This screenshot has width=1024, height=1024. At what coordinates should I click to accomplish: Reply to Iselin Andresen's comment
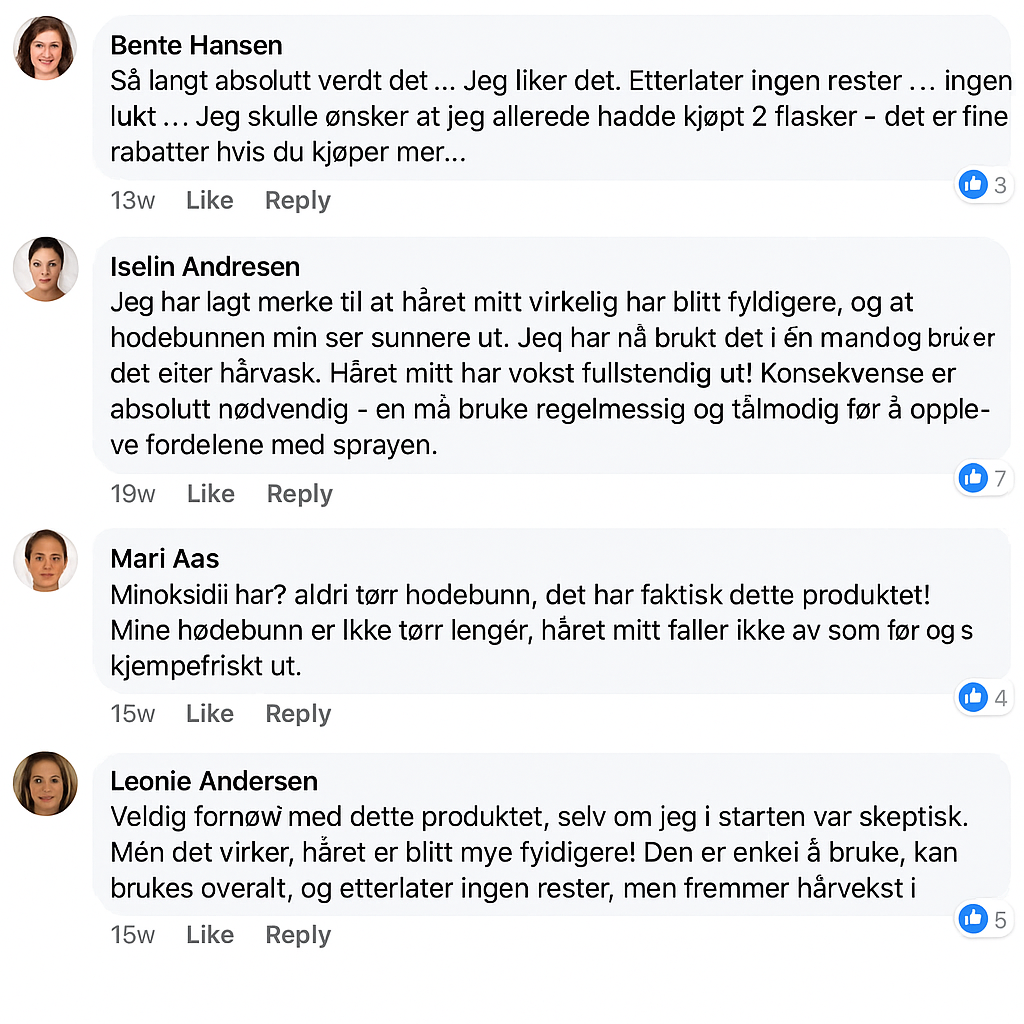pos(299,494)
